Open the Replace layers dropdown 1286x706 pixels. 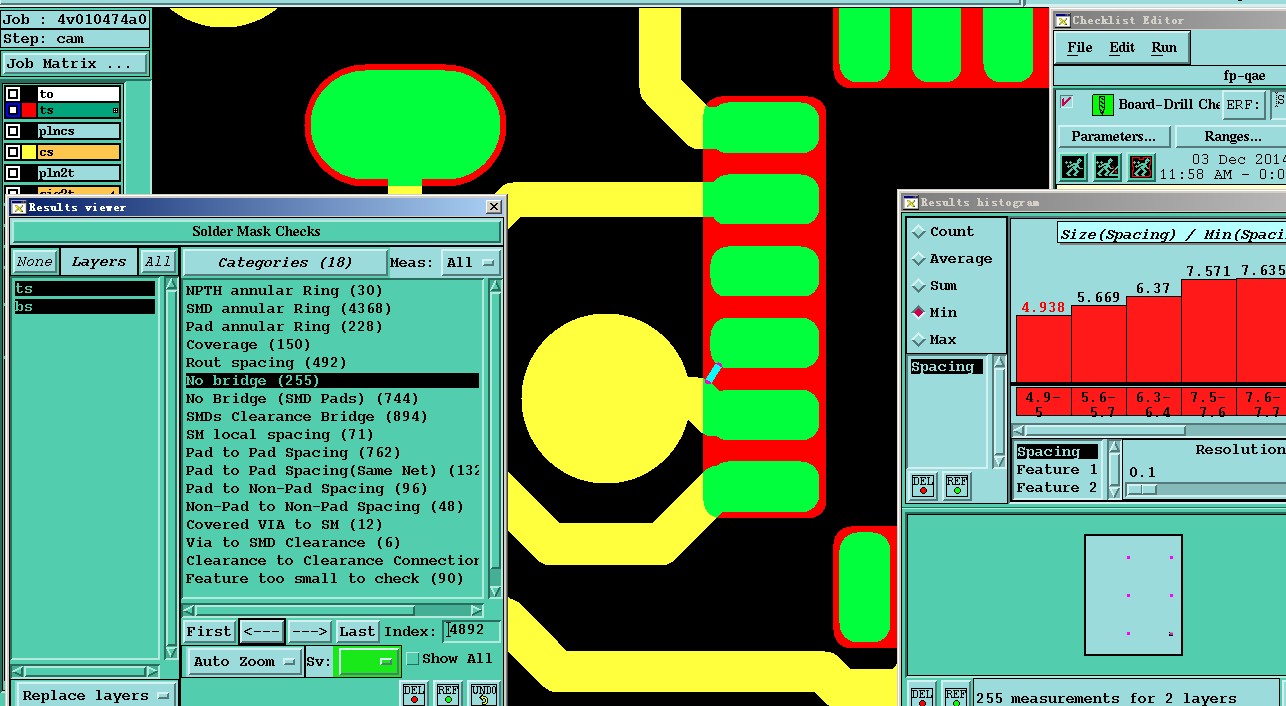95,695
